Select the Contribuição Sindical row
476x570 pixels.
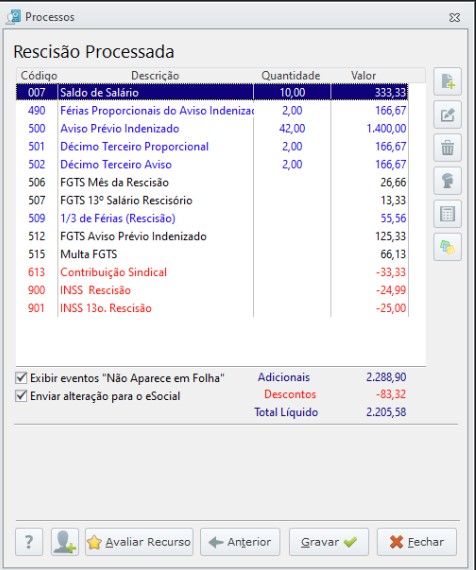(x=212, y=272)
